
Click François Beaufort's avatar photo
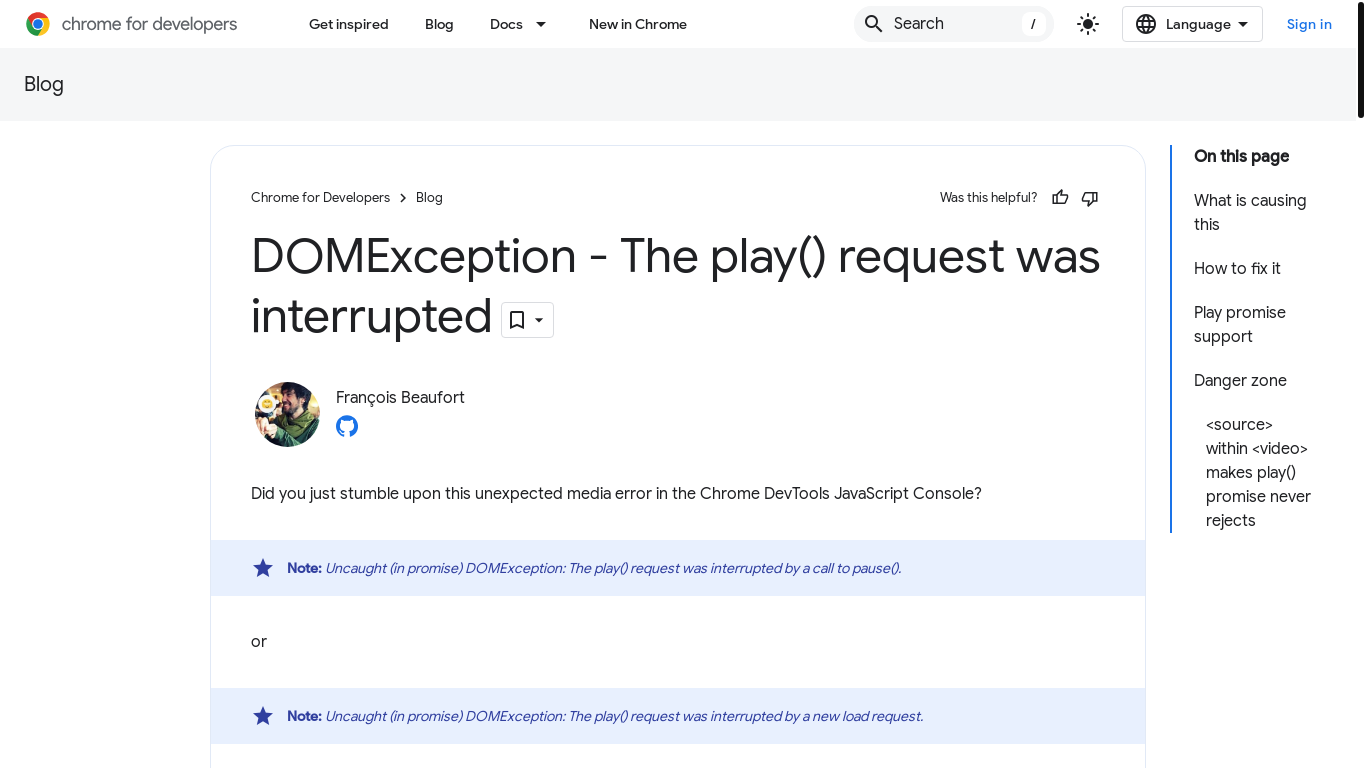[x=287, y=414]
